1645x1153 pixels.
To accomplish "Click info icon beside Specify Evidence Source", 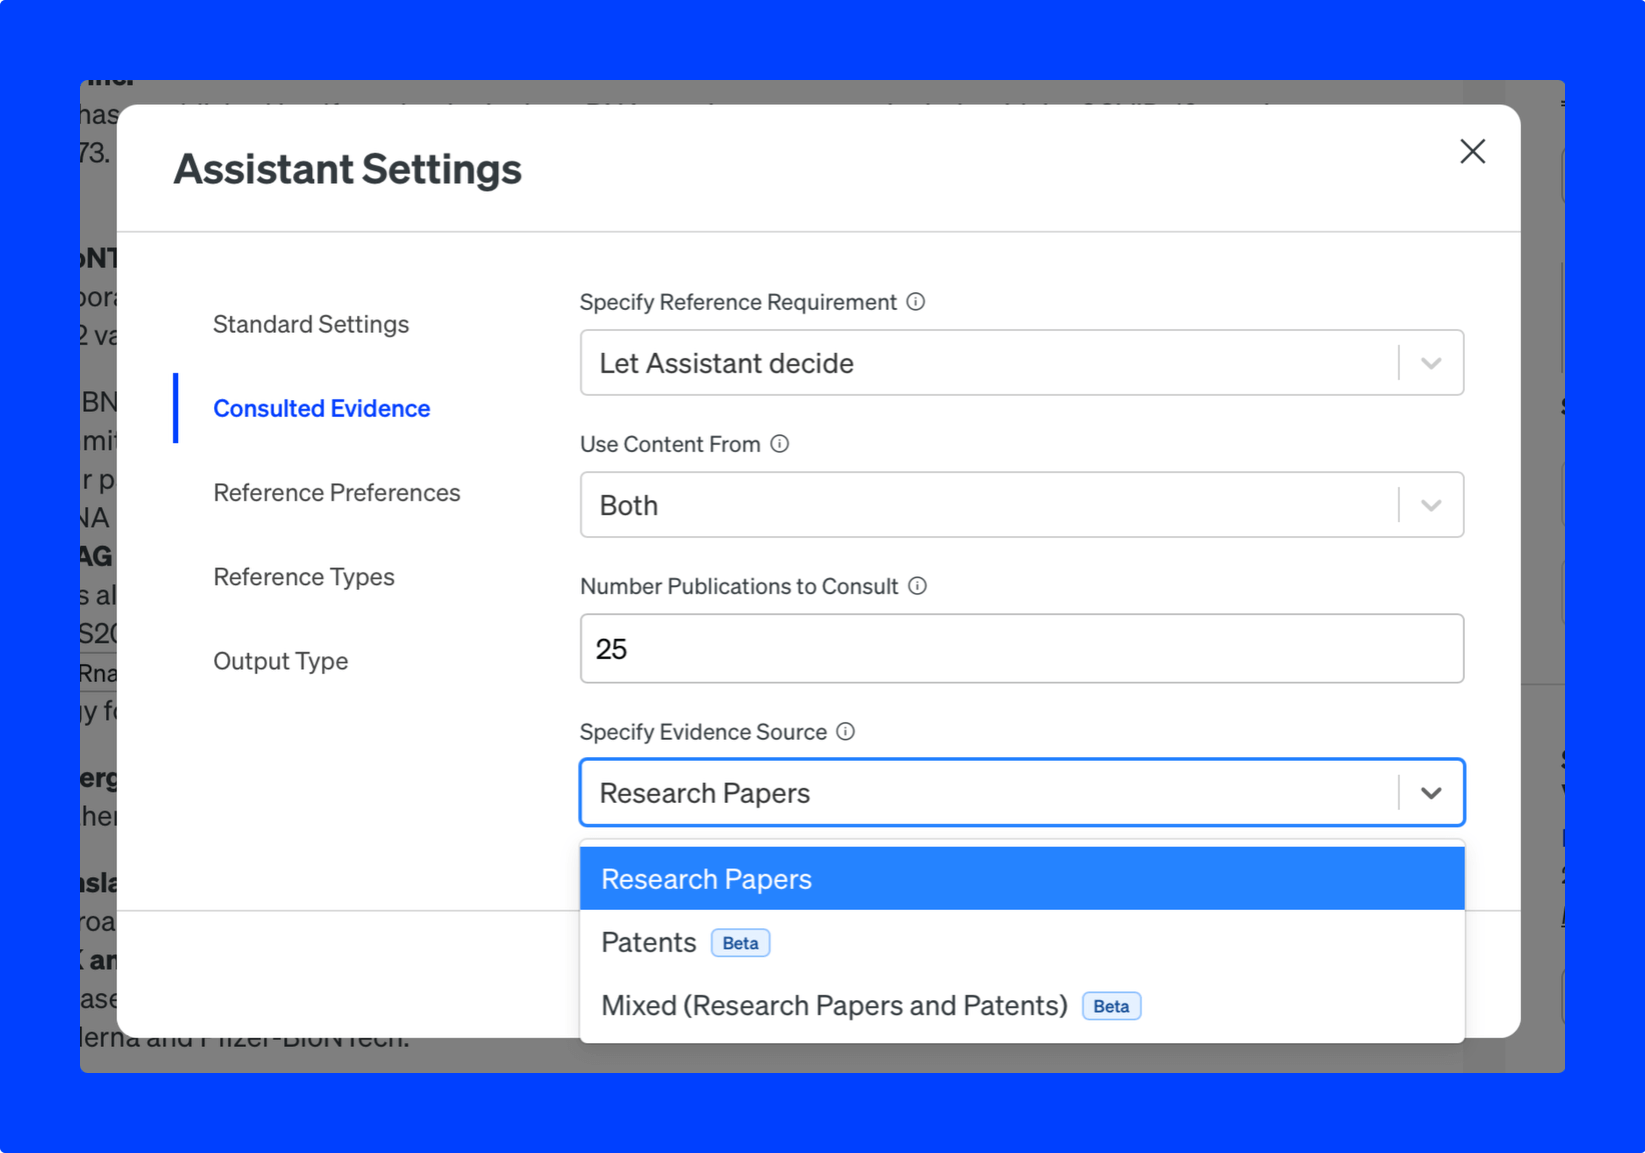I will [x=846, y=732].
